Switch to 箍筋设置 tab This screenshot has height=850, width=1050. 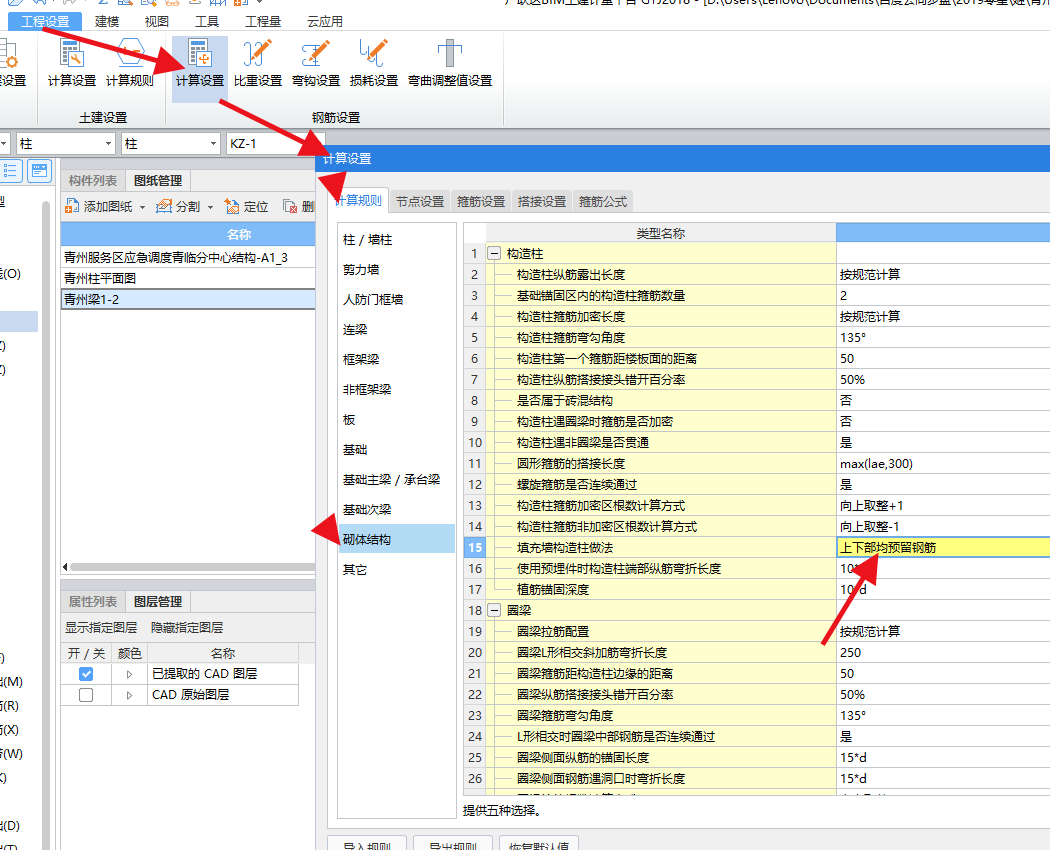point(481,201)
